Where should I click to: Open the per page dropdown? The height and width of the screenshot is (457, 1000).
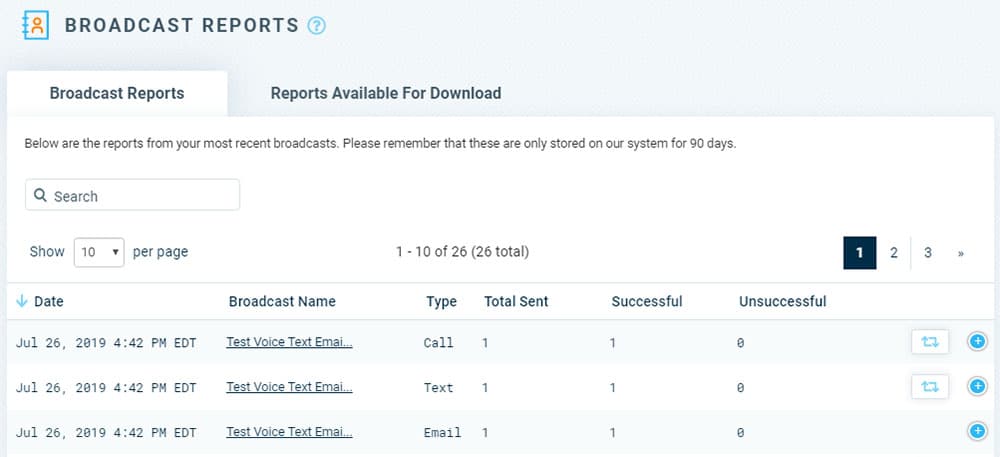point(99,252)
